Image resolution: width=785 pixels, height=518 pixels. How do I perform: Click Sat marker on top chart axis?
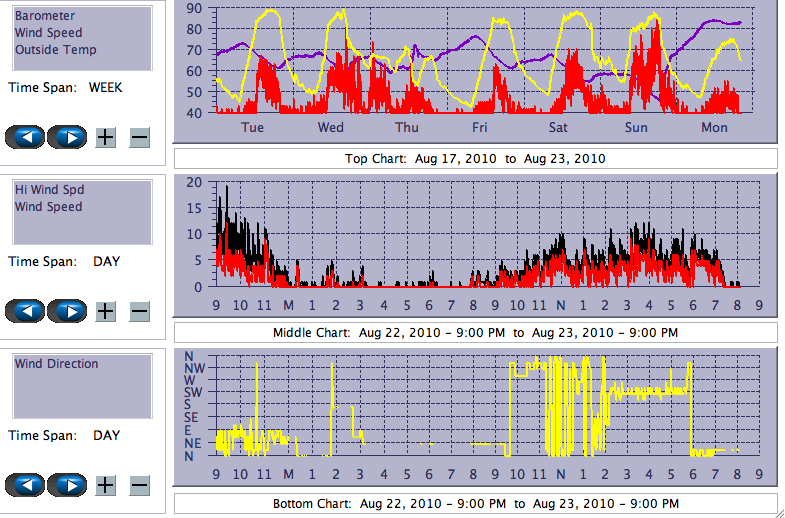pos(558,128)
